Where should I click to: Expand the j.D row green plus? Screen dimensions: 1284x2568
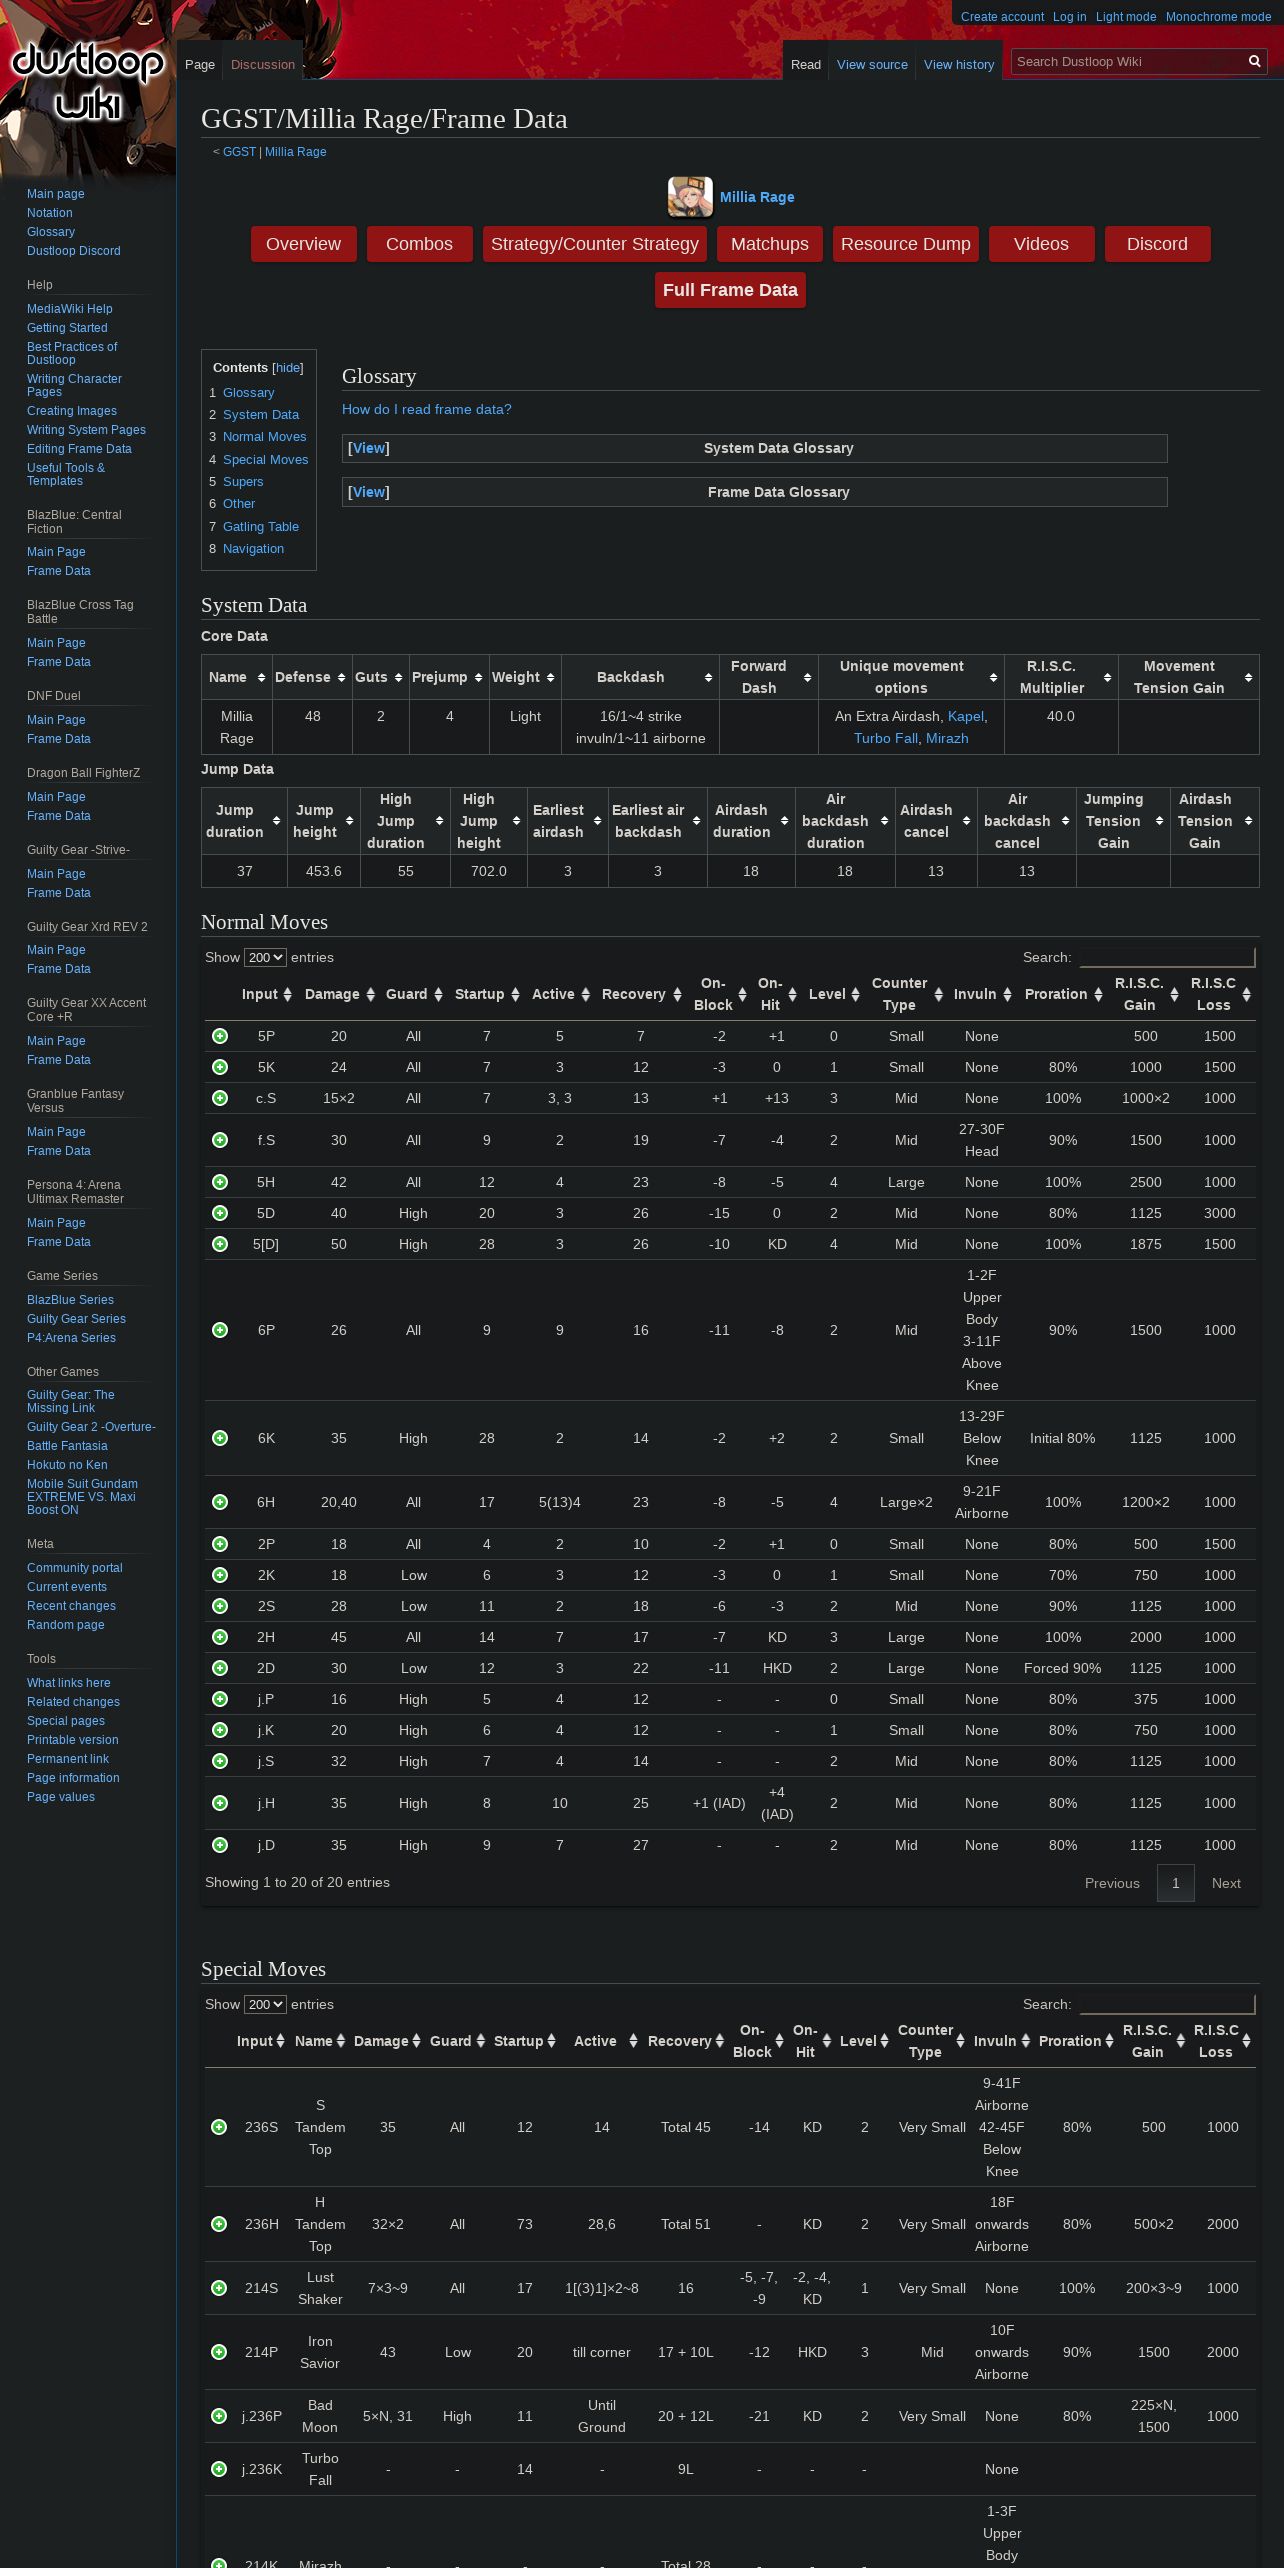[x=220, y=1845]
